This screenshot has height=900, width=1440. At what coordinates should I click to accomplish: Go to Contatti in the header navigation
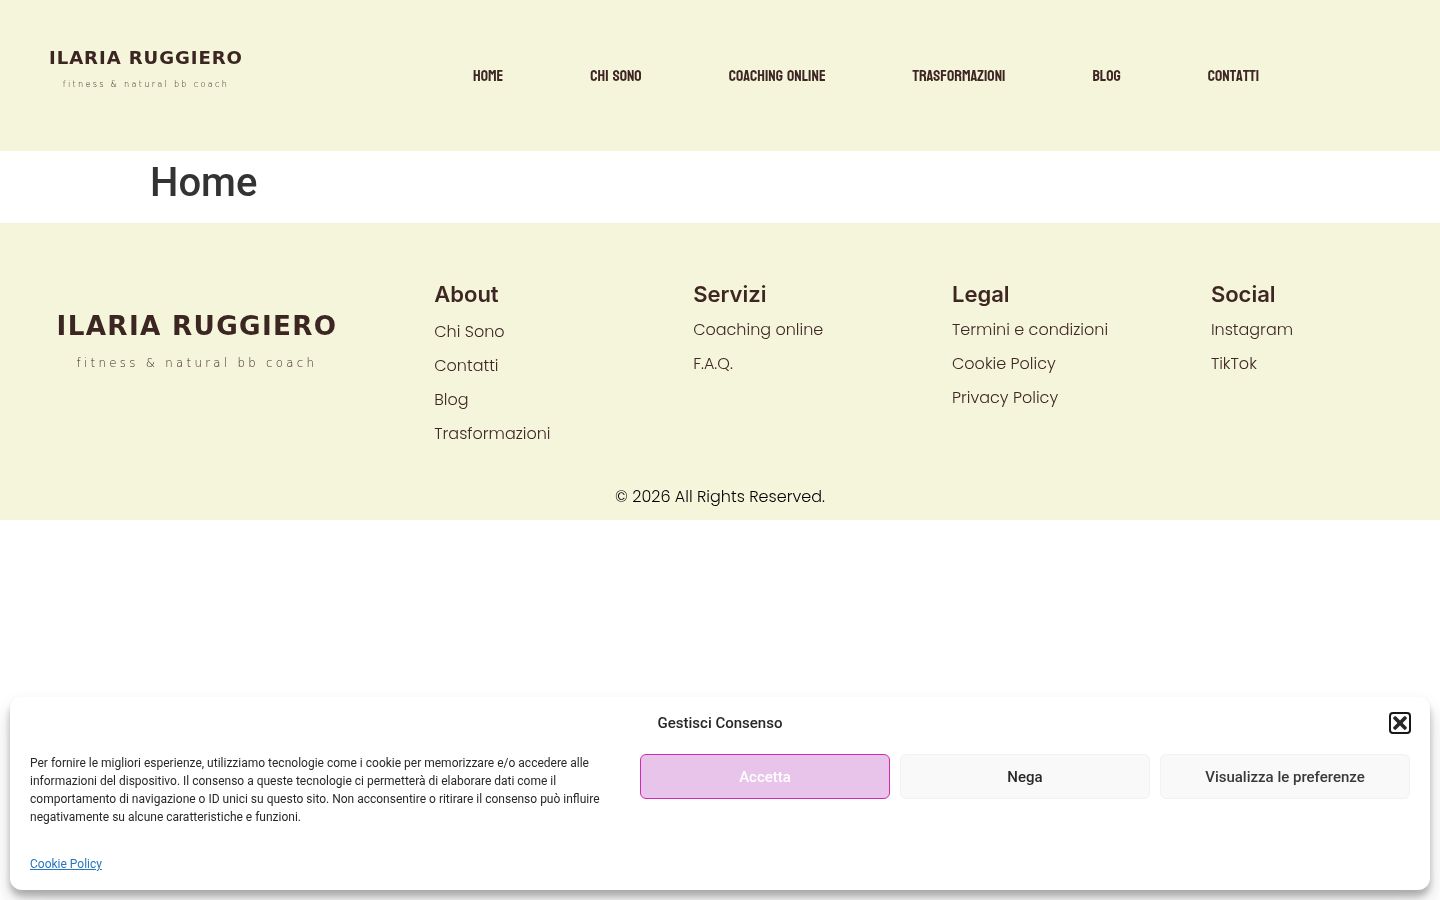(x=1233, y=76)
